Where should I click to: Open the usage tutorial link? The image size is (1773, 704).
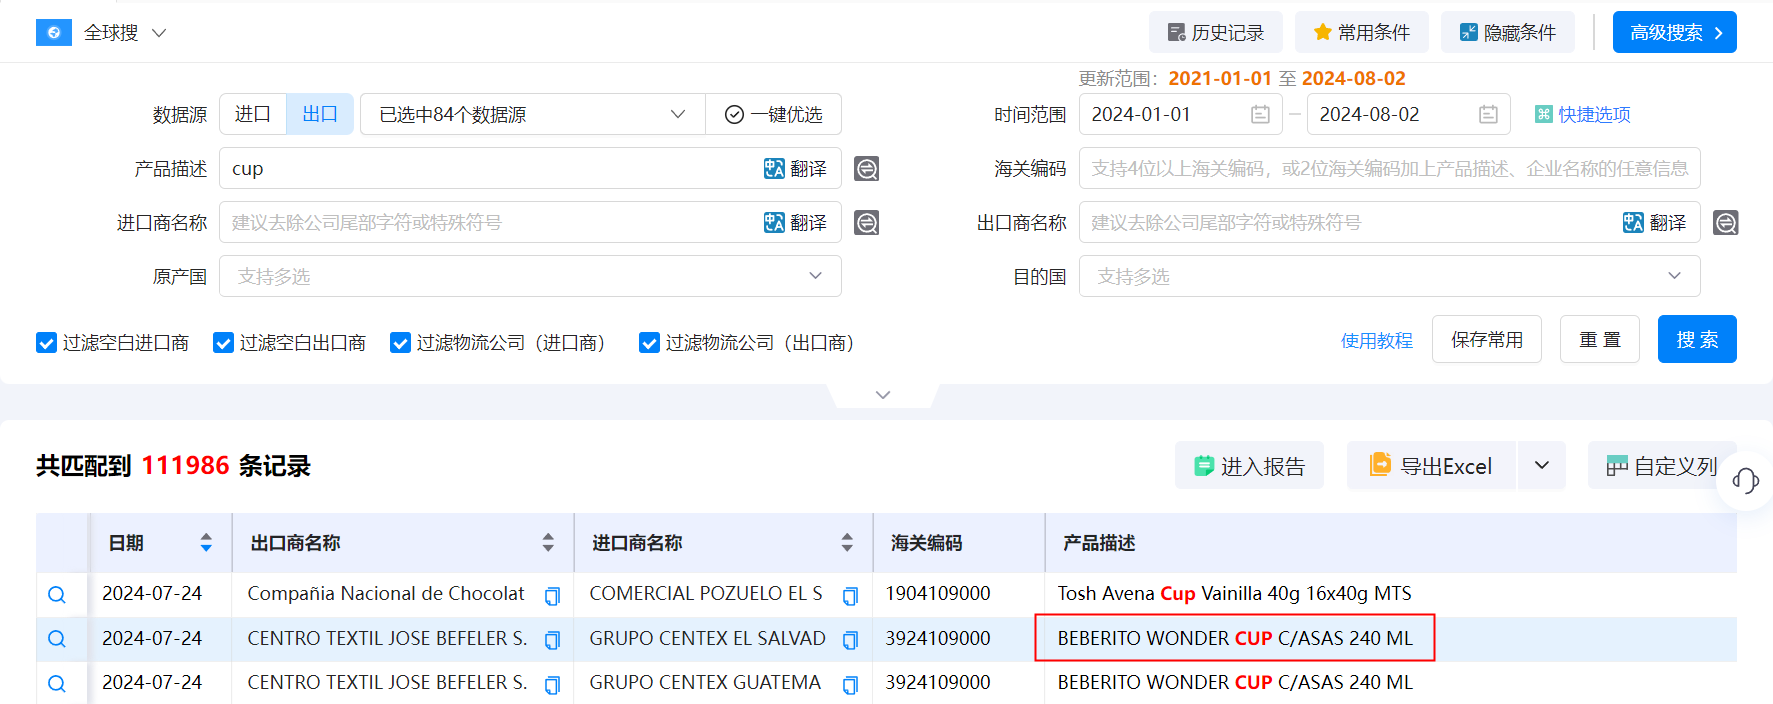pyautogui.click(x=1376, y=341)
